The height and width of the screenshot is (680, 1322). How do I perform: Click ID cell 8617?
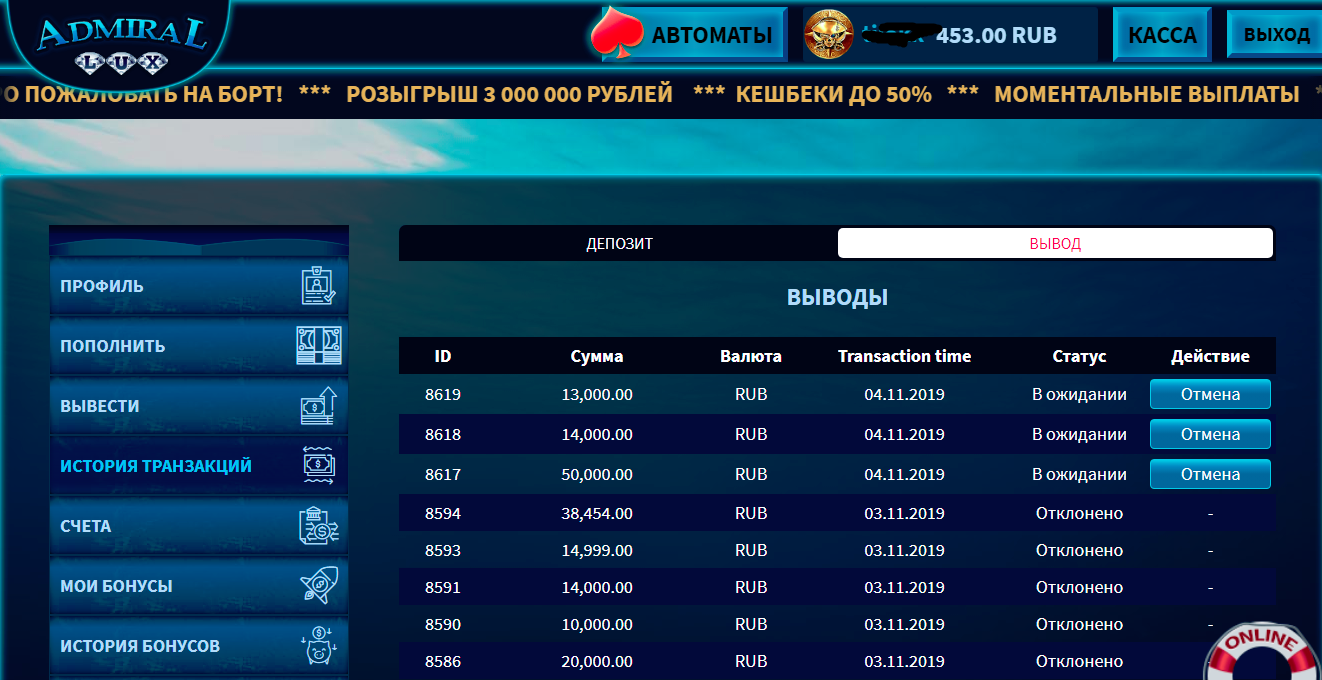pos(443,474)
